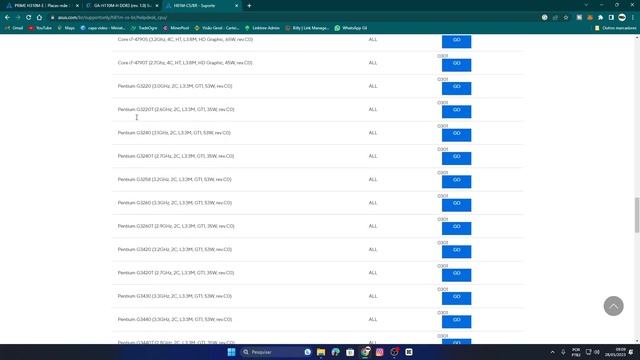This screenshot has width=640, height=360.
Task: Open the Maps bookmark
Action: [66, 28]
